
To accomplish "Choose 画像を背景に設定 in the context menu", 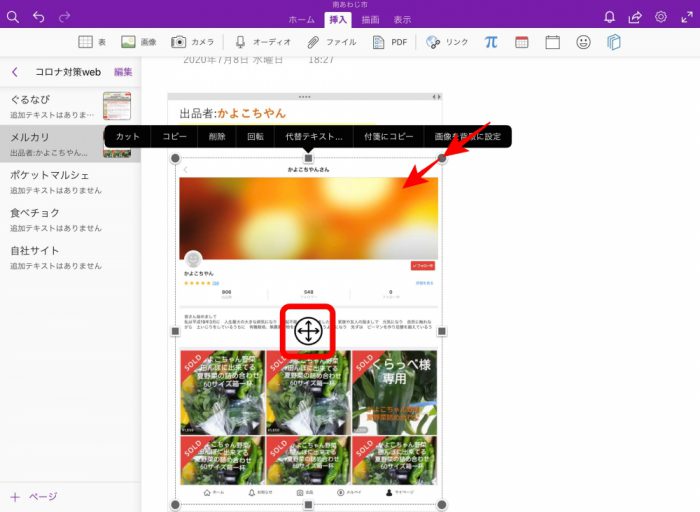I will 467,137.
